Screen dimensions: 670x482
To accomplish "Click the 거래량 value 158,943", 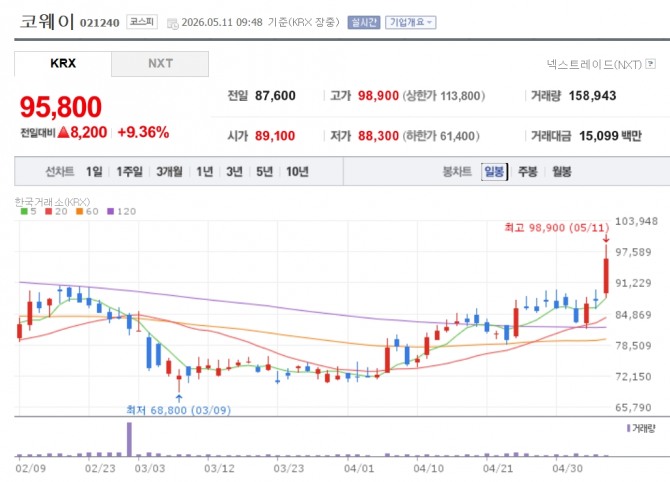I will pos(592,96).
